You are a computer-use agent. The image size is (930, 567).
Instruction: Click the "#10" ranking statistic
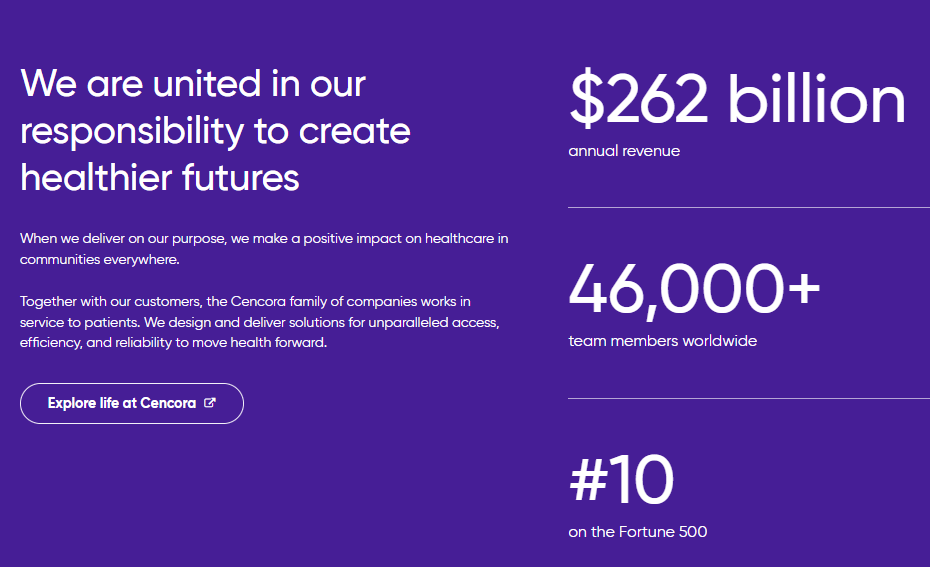[x=621, y=480]
